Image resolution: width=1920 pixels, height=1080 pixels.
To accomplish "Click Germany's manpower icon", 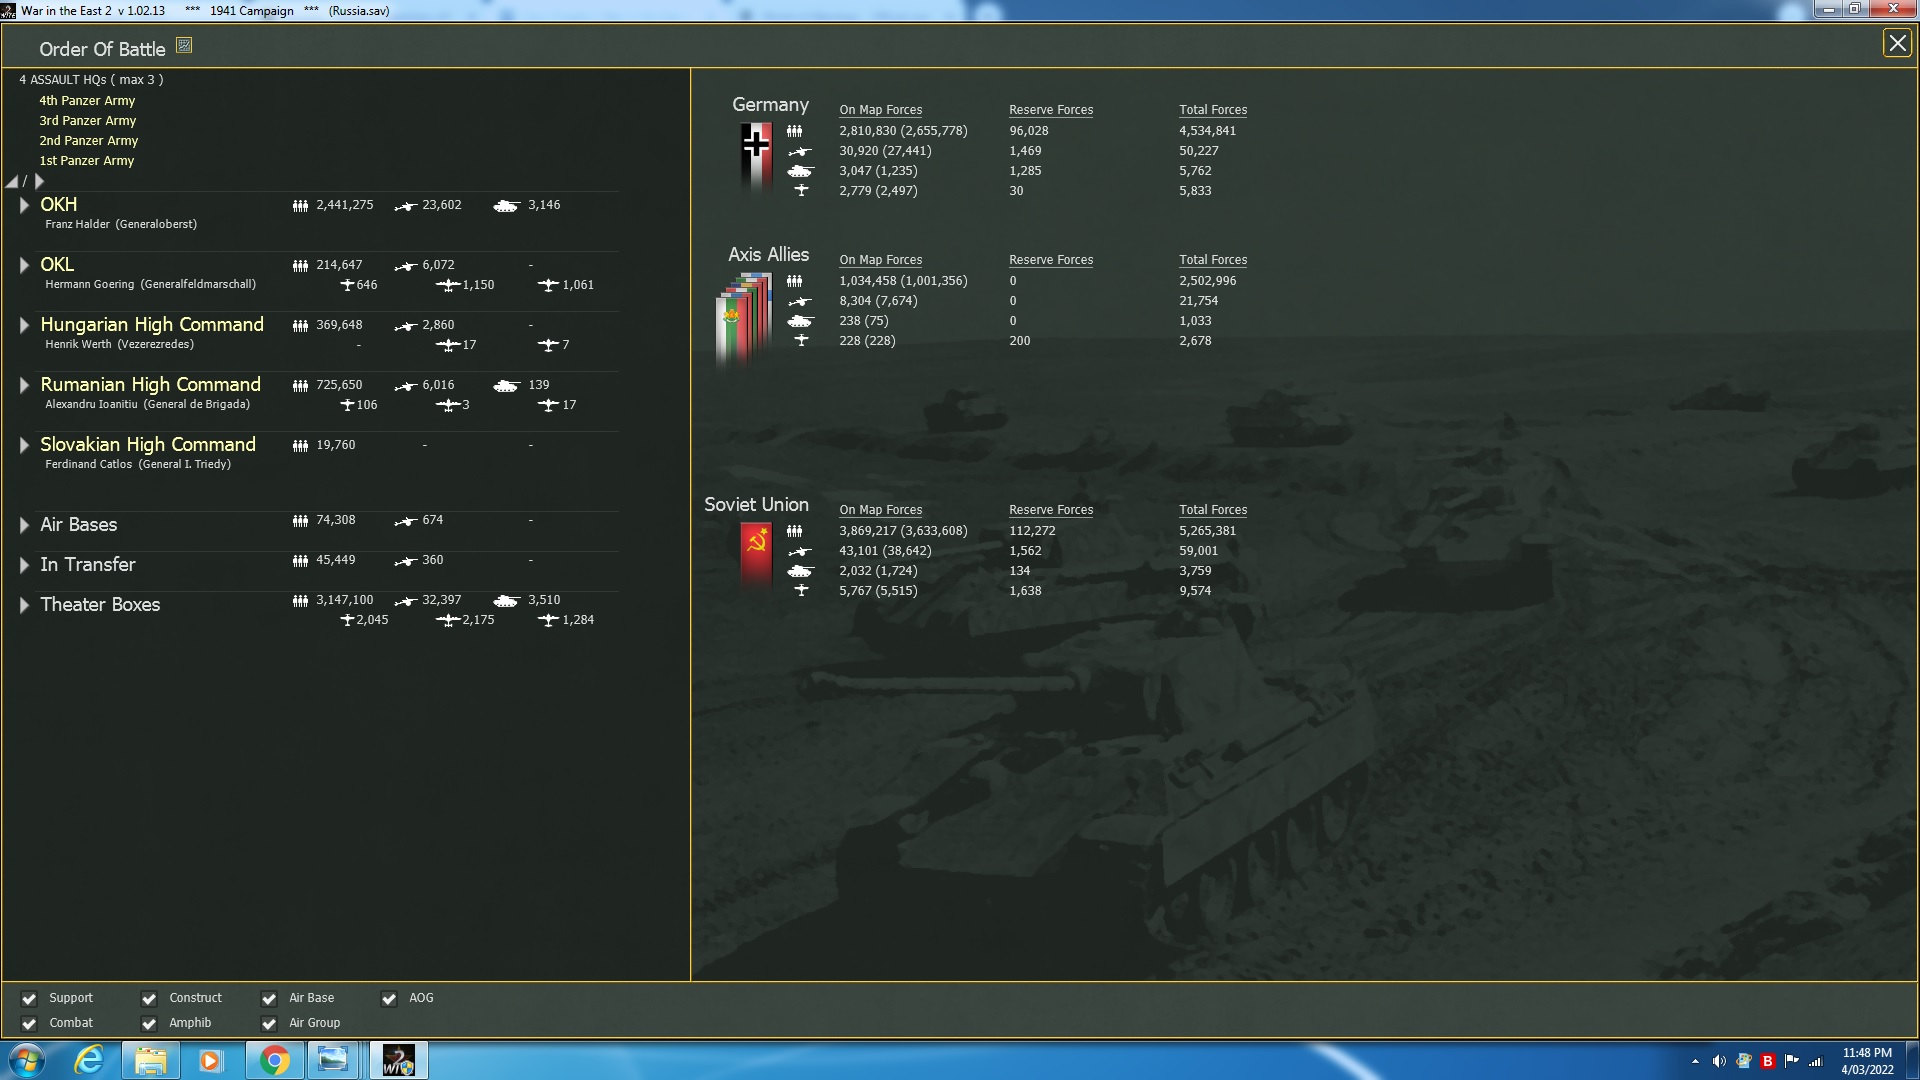I will click(794, 131).
